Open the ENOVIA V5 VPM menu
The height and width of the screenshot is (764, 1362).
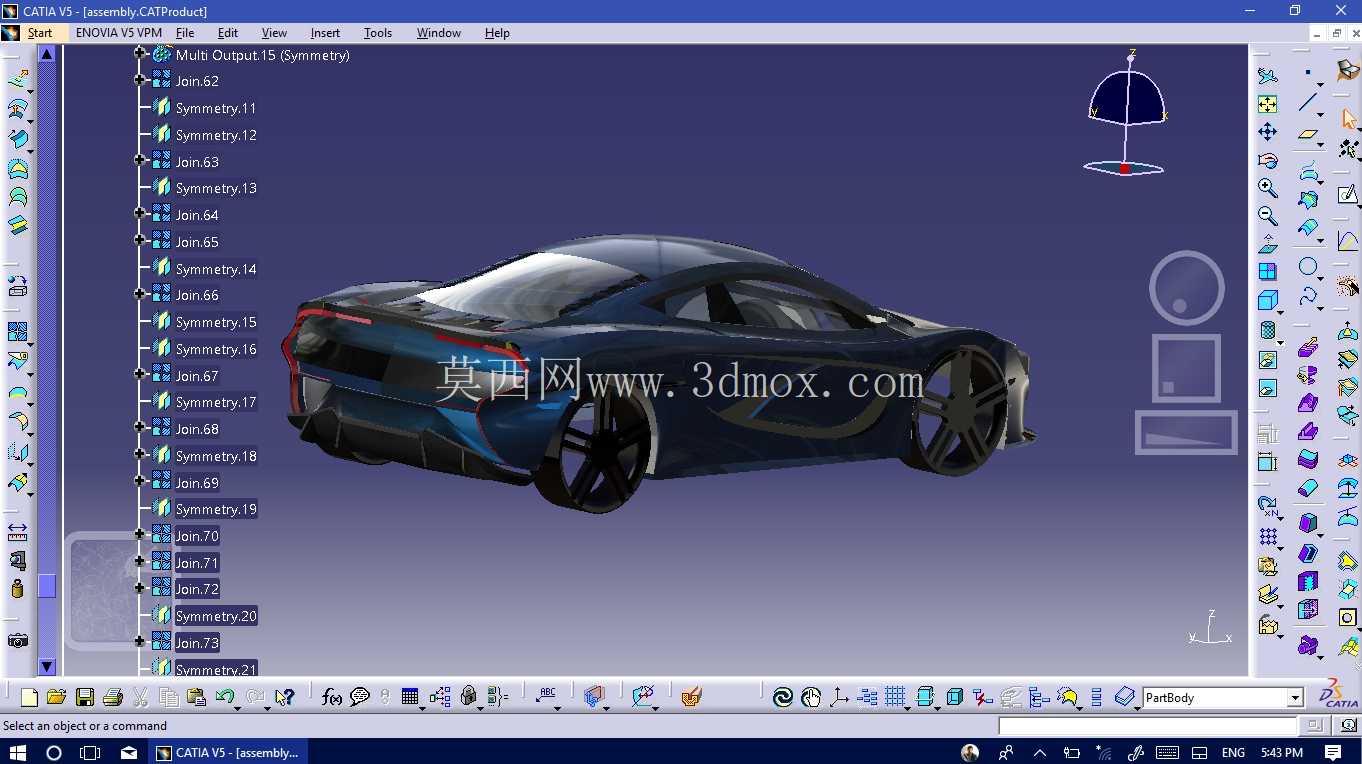119,33
